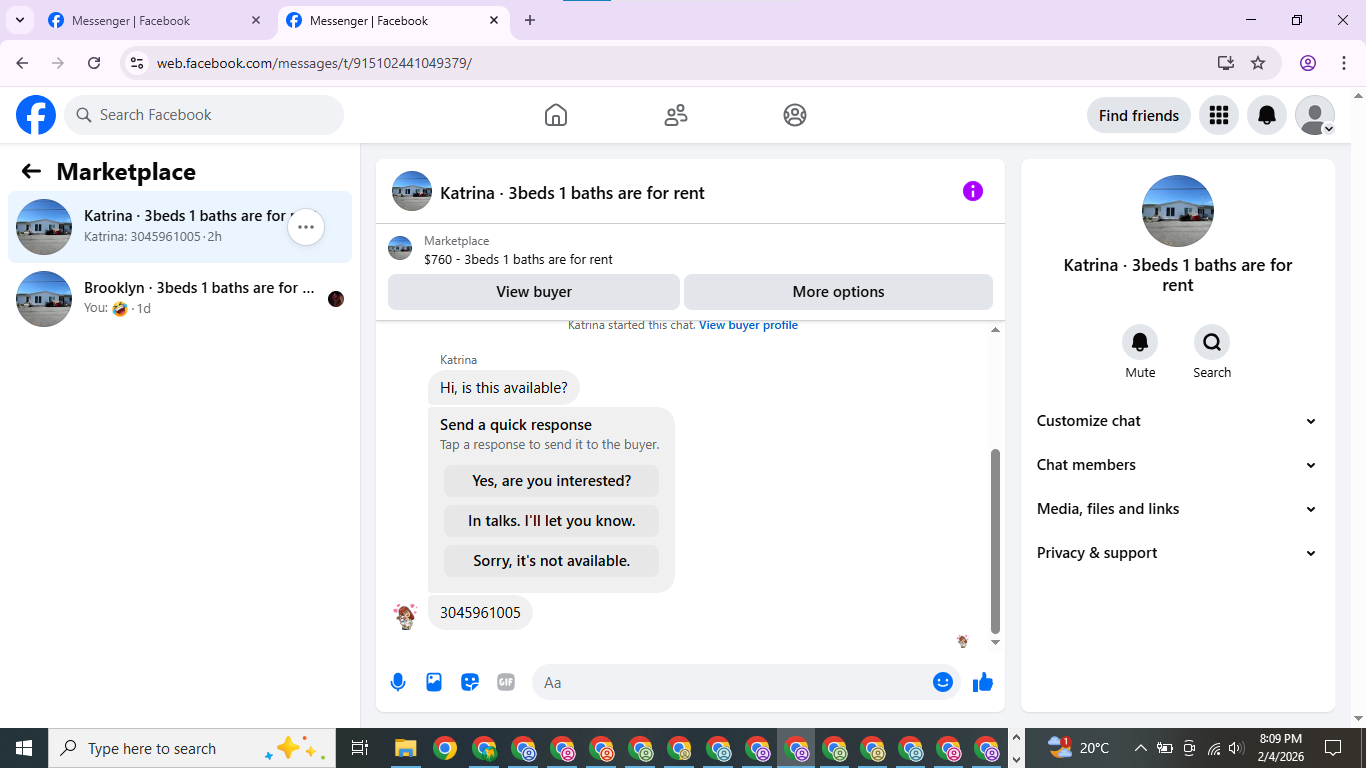
Task: Click the chat scroll up arrow
Action: pyautogui.click(x=995, y=330)
